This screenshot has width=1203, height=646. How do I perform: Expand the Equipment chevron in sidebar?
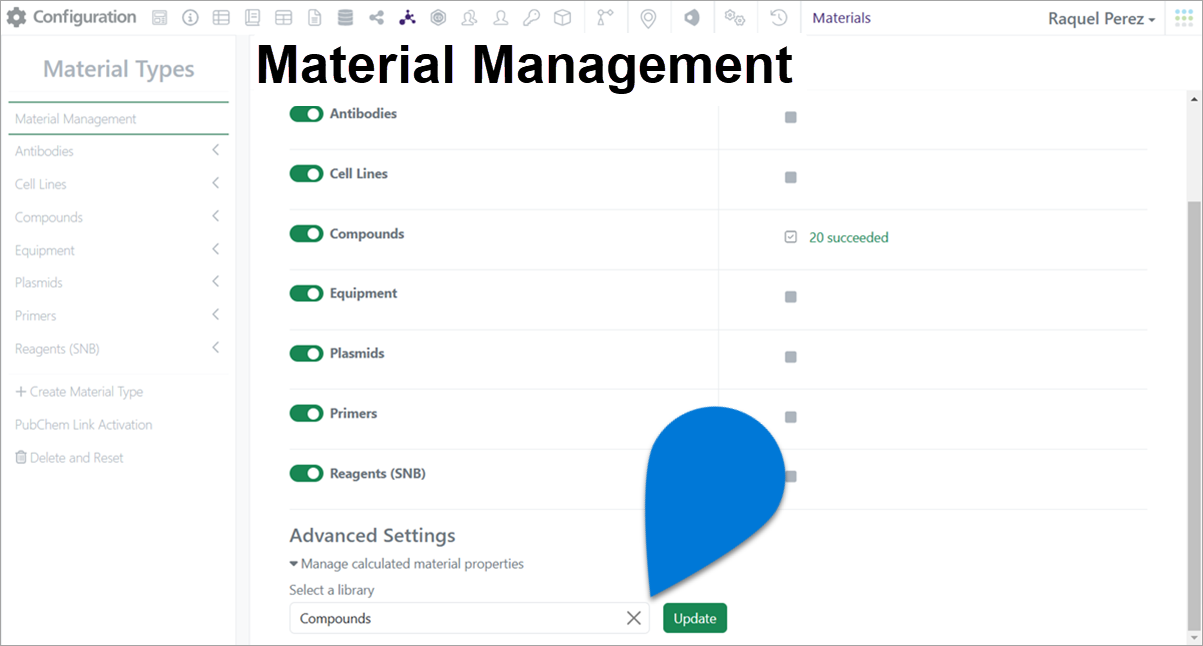point(216,250)
